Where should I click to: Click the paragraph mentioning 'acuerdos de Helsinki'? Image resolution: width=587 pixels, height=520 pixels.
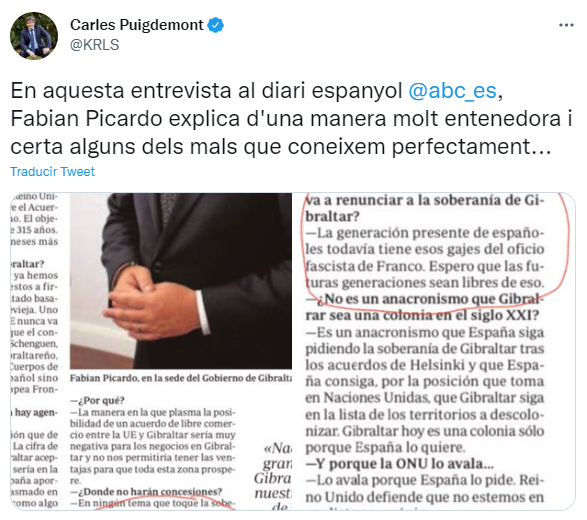click(425, 389)
